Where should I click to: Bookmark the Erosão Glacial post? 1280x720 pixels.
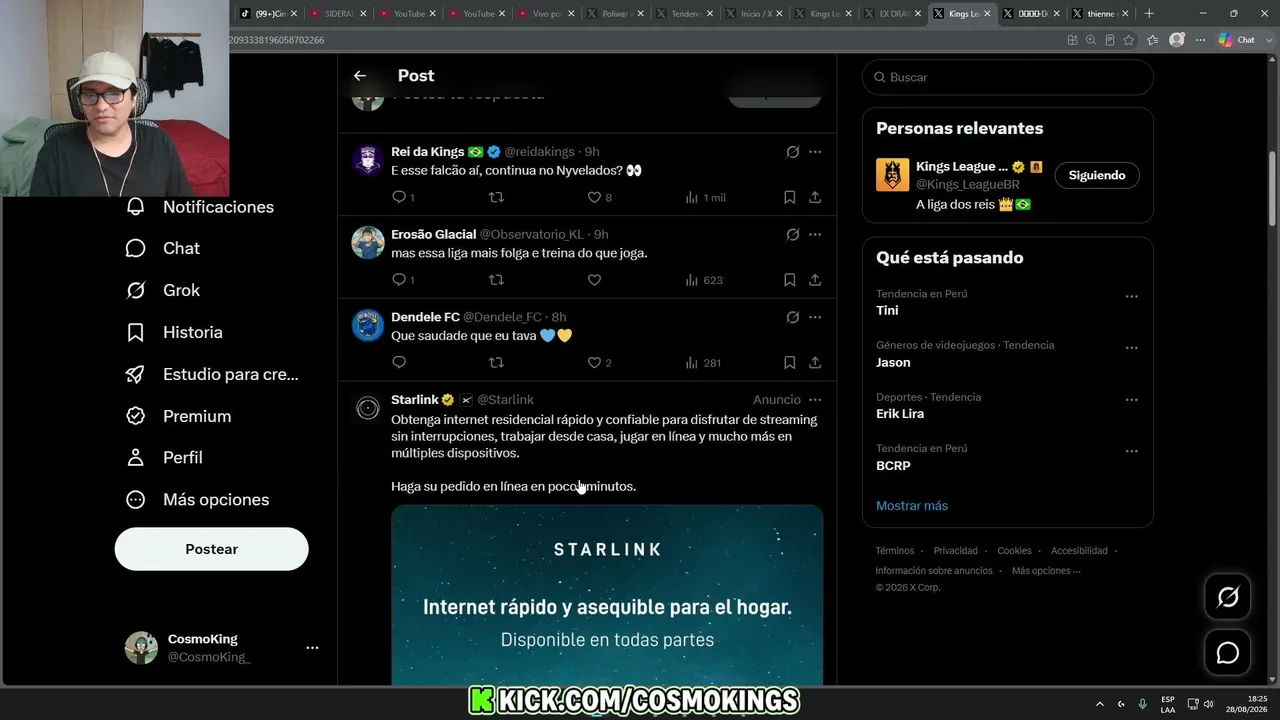tap(789, 280)
